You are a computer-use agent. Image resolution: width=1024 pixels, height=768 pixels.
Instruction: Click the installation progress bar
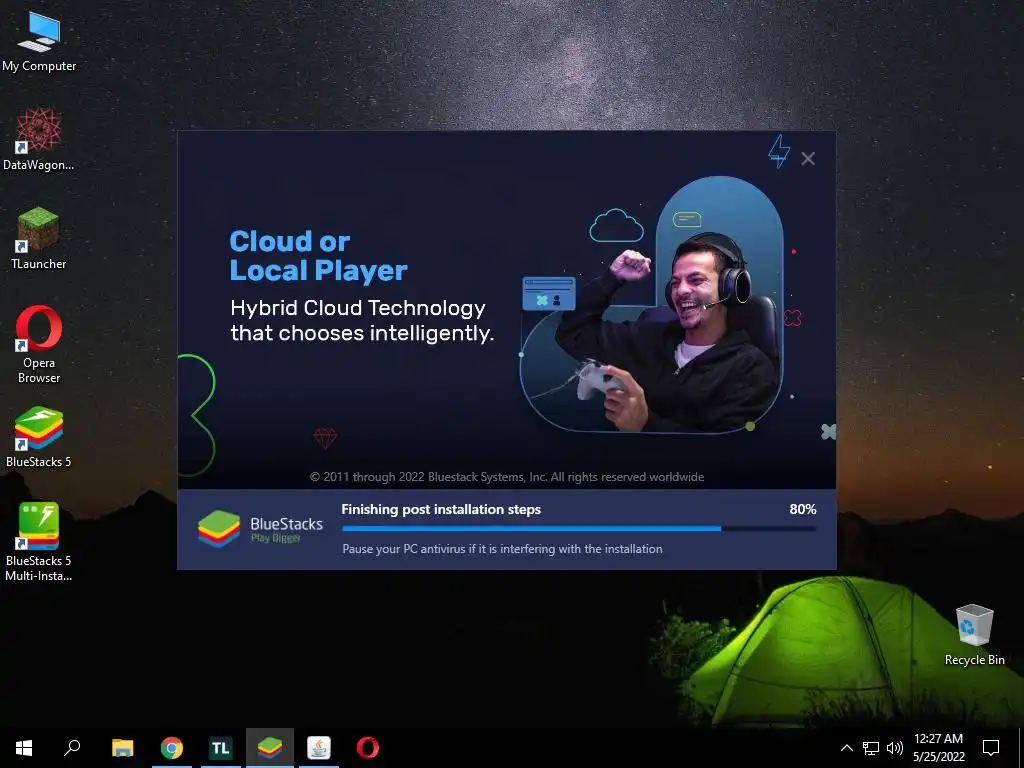point(579,528)
